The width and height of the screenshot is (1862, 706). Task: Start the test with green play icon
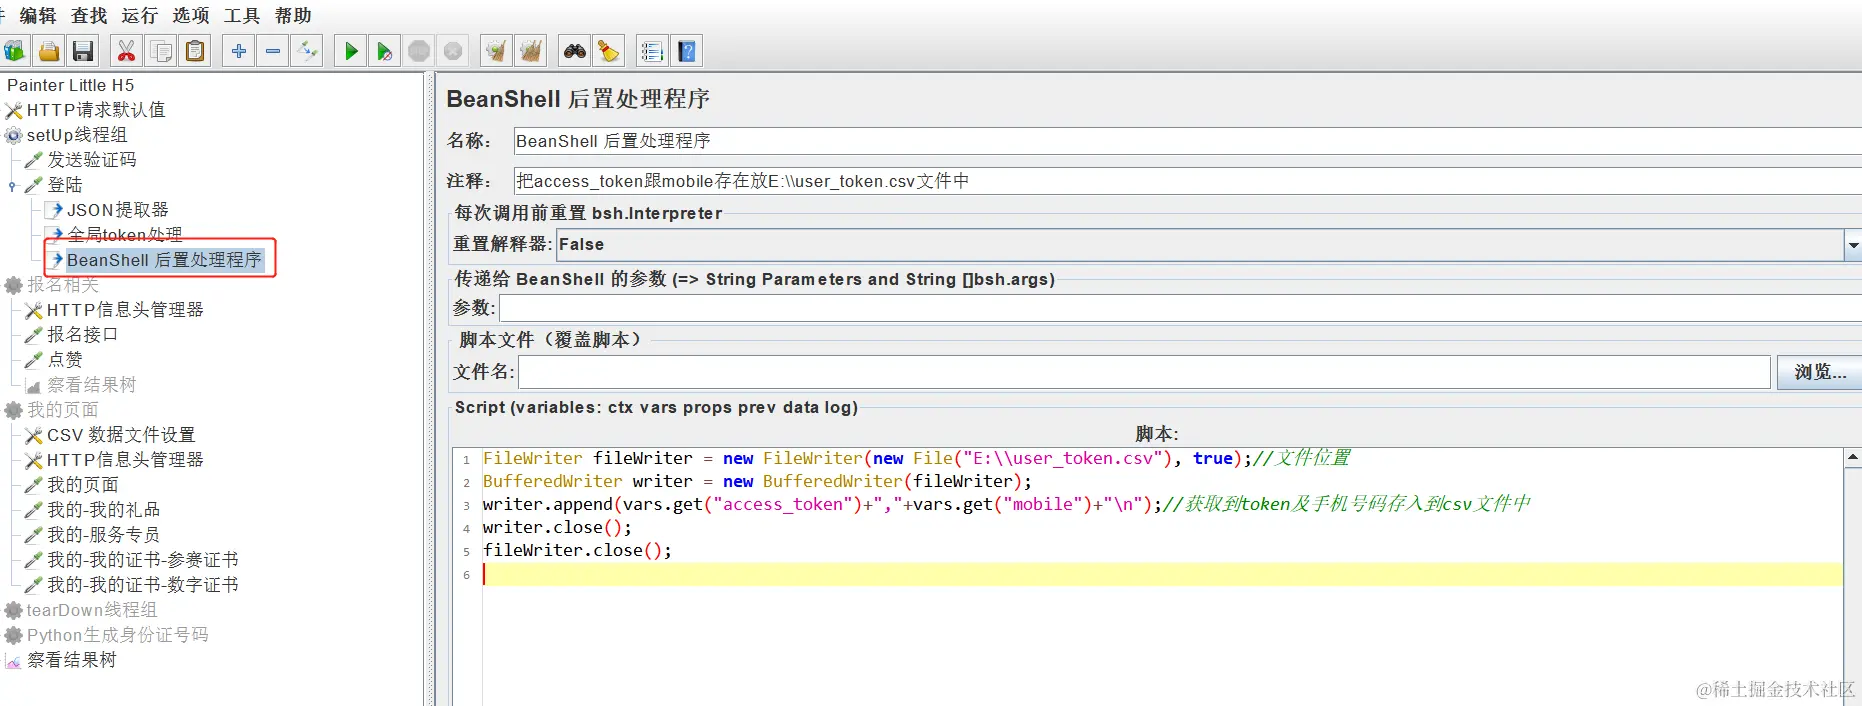(x=350, y=51)
